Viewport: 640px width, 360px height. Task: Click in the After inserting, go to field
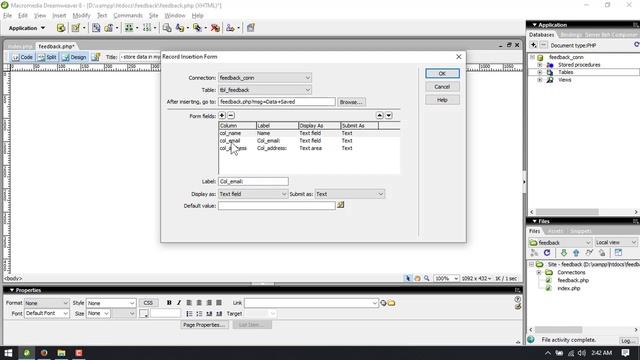tap(276, 102)
